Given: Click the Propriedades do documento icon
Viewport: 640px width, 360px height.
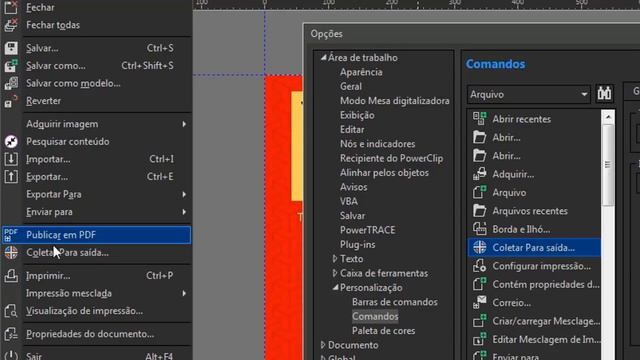Looking at the screenshot, I should 11,334.
